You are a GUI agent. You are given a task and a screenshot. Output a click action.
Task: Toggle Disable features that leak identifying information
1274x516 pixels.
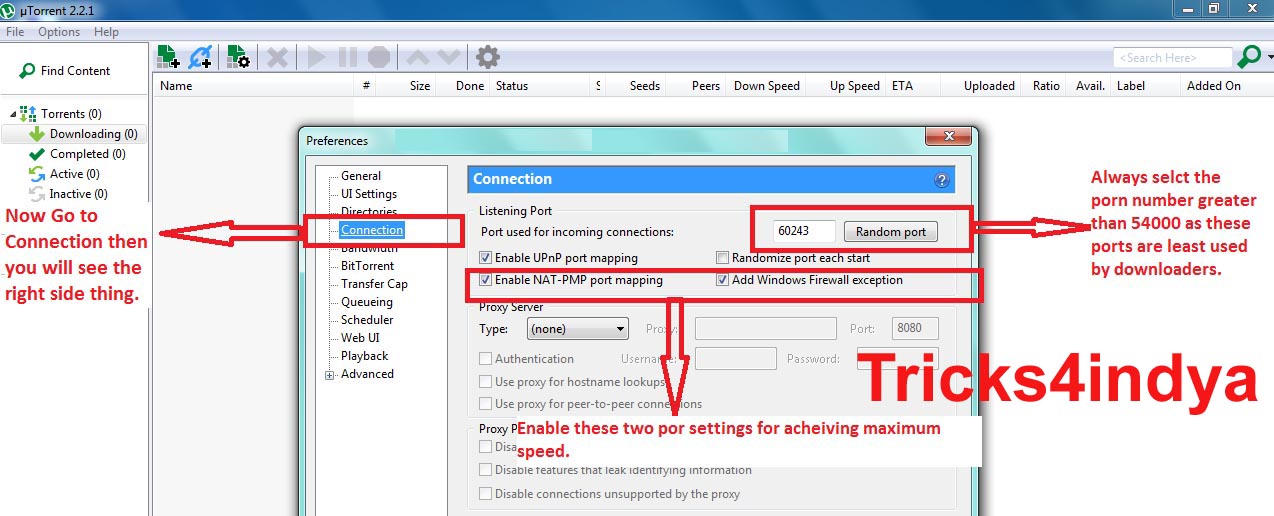coord(486,470)
